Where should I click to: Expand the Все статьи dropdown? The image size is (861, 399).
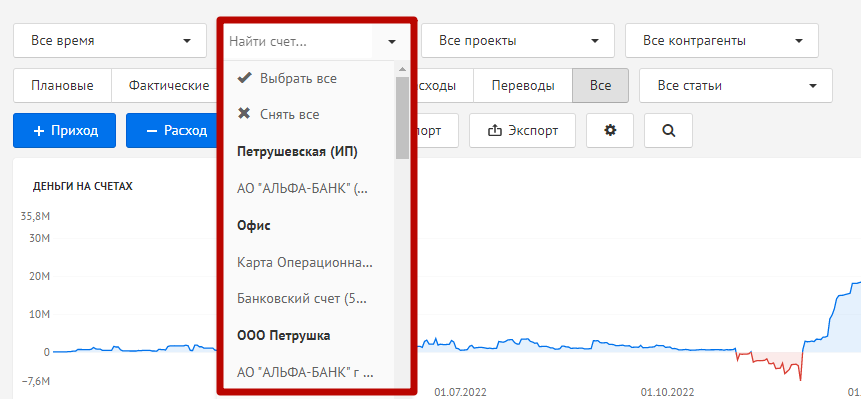[x=736, y=86]
